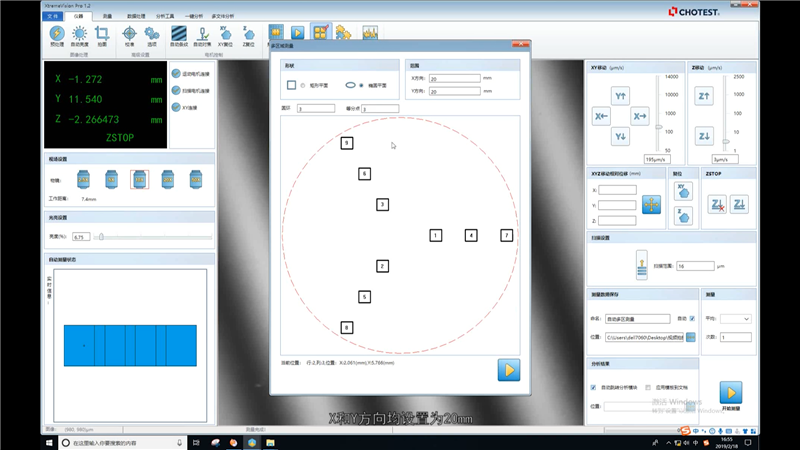Click the blue move-to-relative-position arrows icon
This screenshot has width=800, height=450.
(x=651, y=204)
